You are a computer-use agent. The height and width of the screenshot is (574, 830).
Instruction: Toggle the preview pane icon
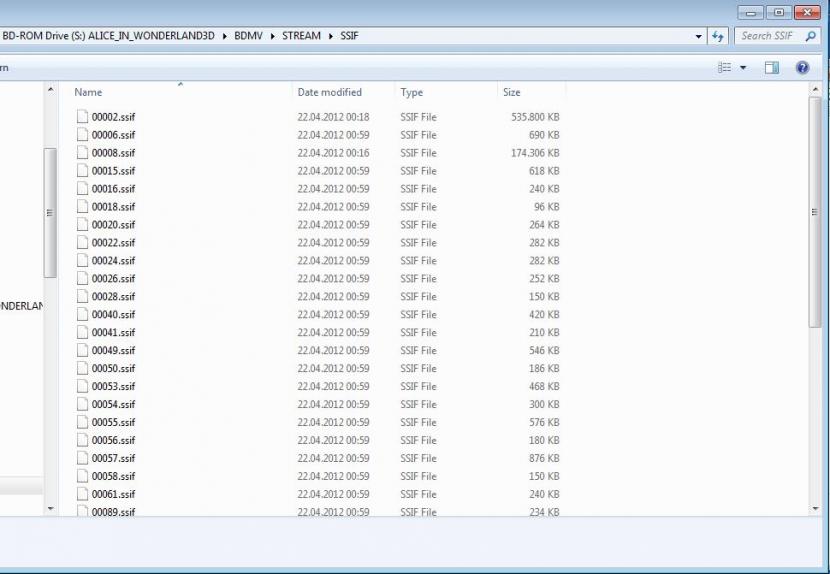(771, 67)
